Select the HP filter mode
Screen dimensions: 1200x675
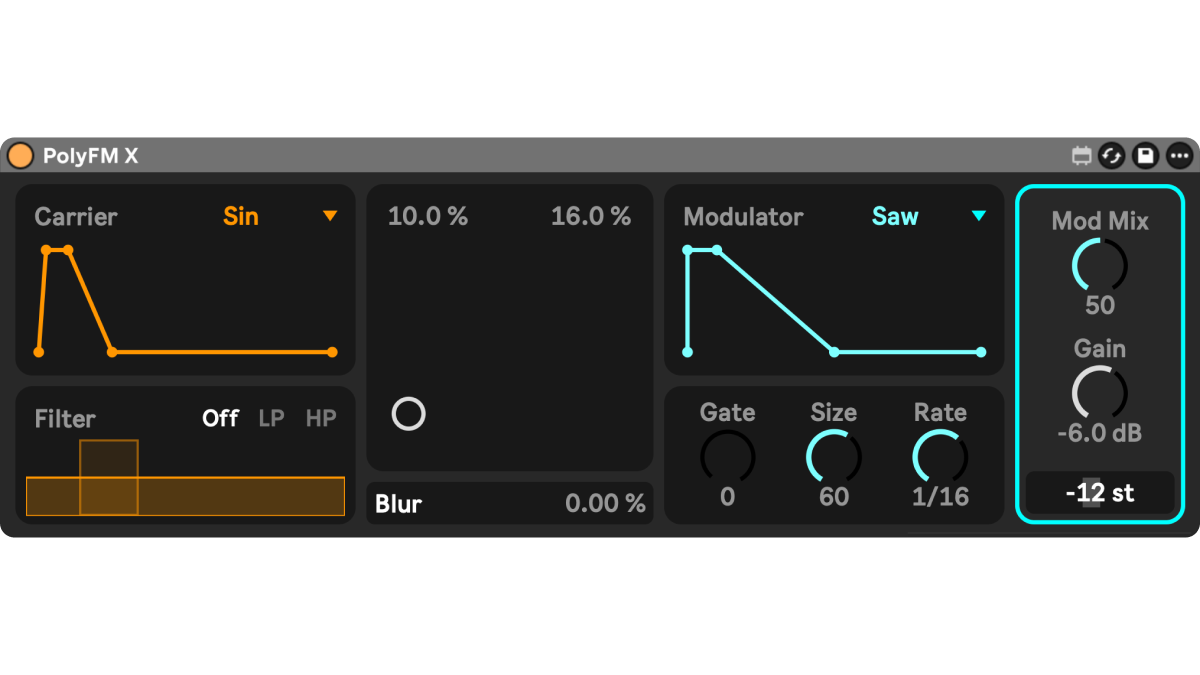point(321,418)
